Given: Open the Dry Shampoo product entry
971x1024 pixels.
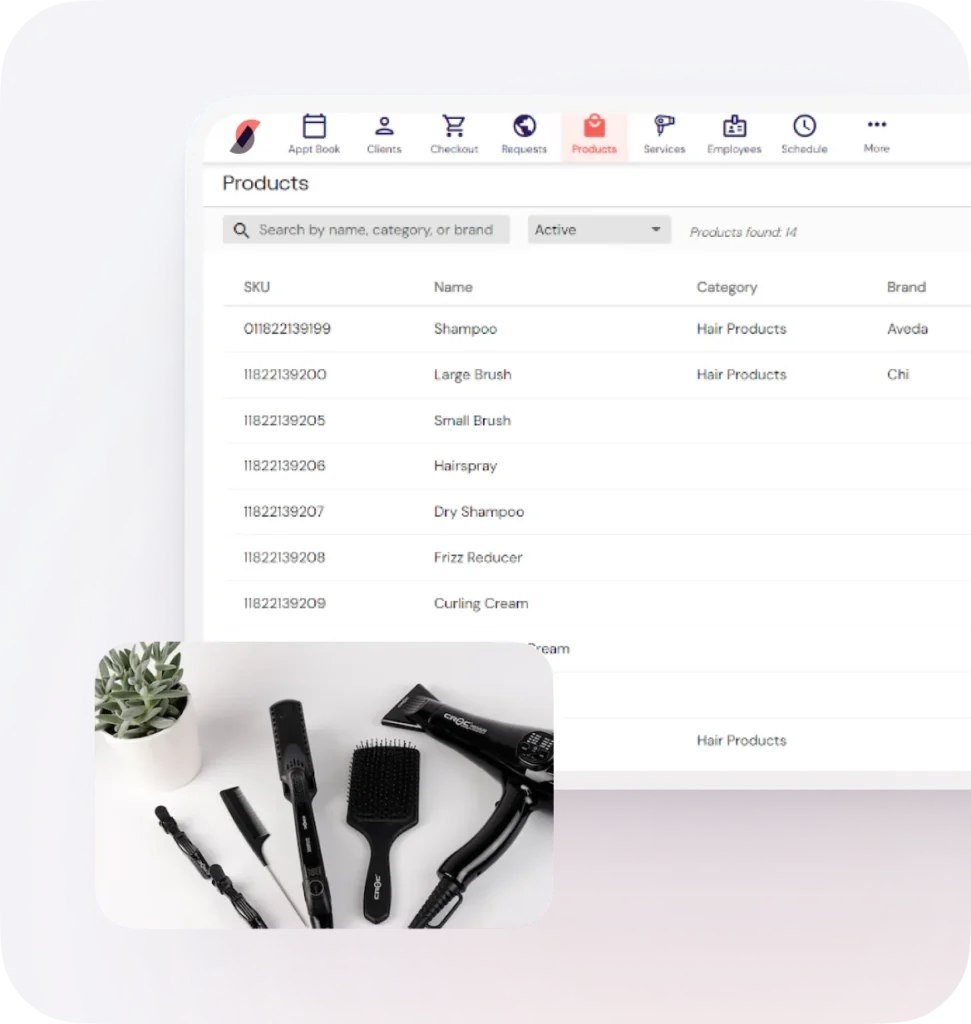Looking at the screenshot, I should tap(478, 512).
